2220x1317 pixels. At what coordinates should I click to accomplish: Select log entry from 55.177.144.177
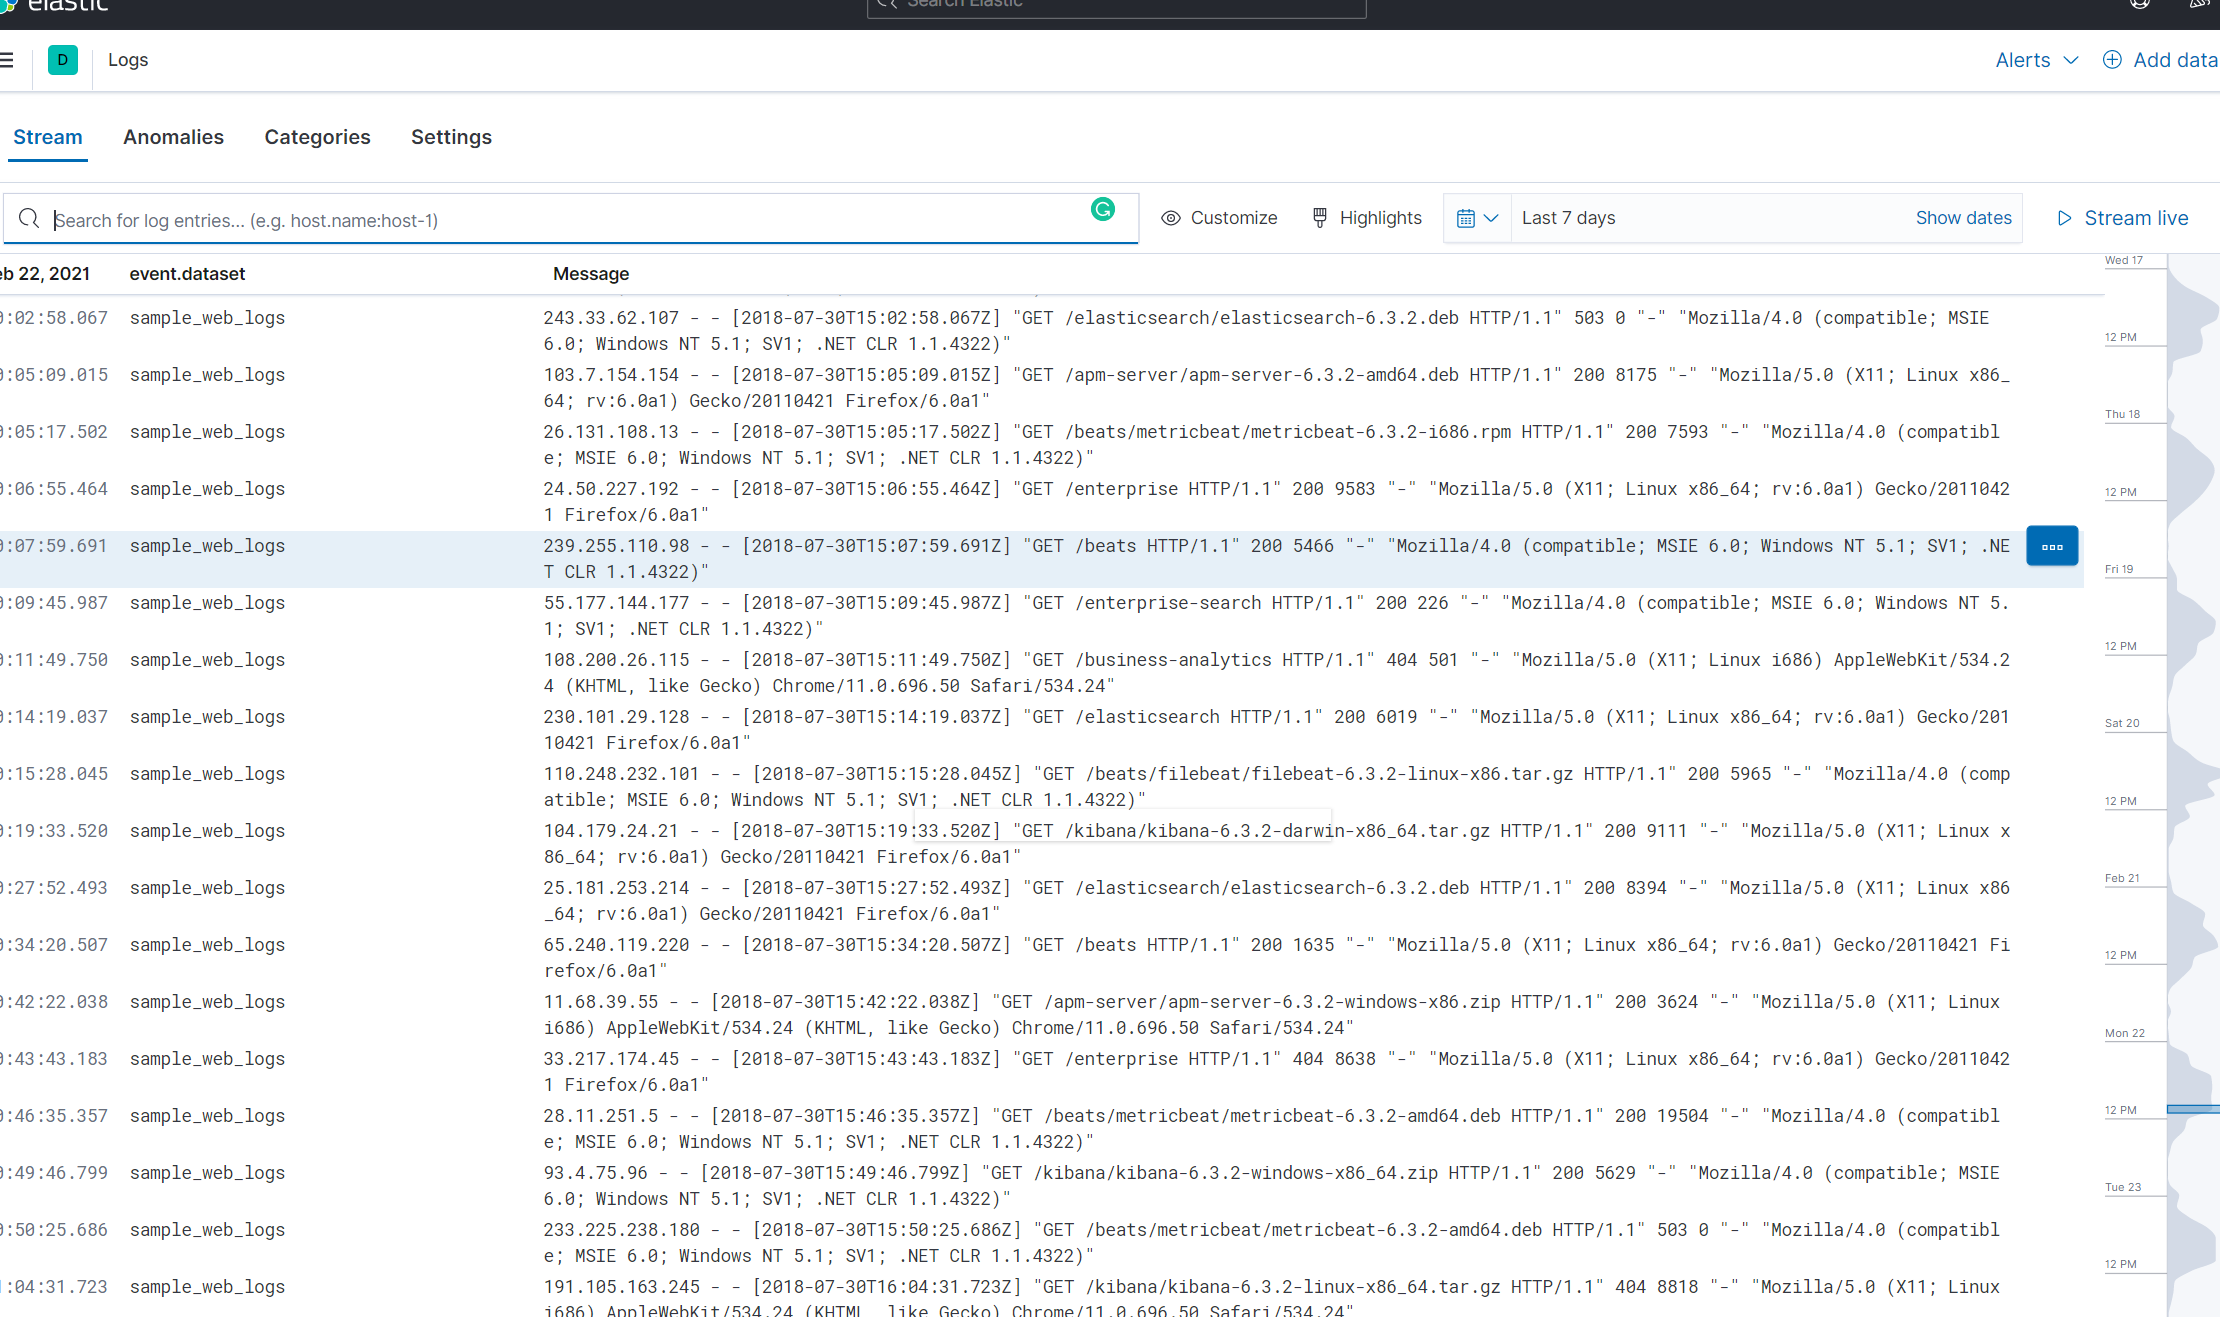coord(1042,616)
